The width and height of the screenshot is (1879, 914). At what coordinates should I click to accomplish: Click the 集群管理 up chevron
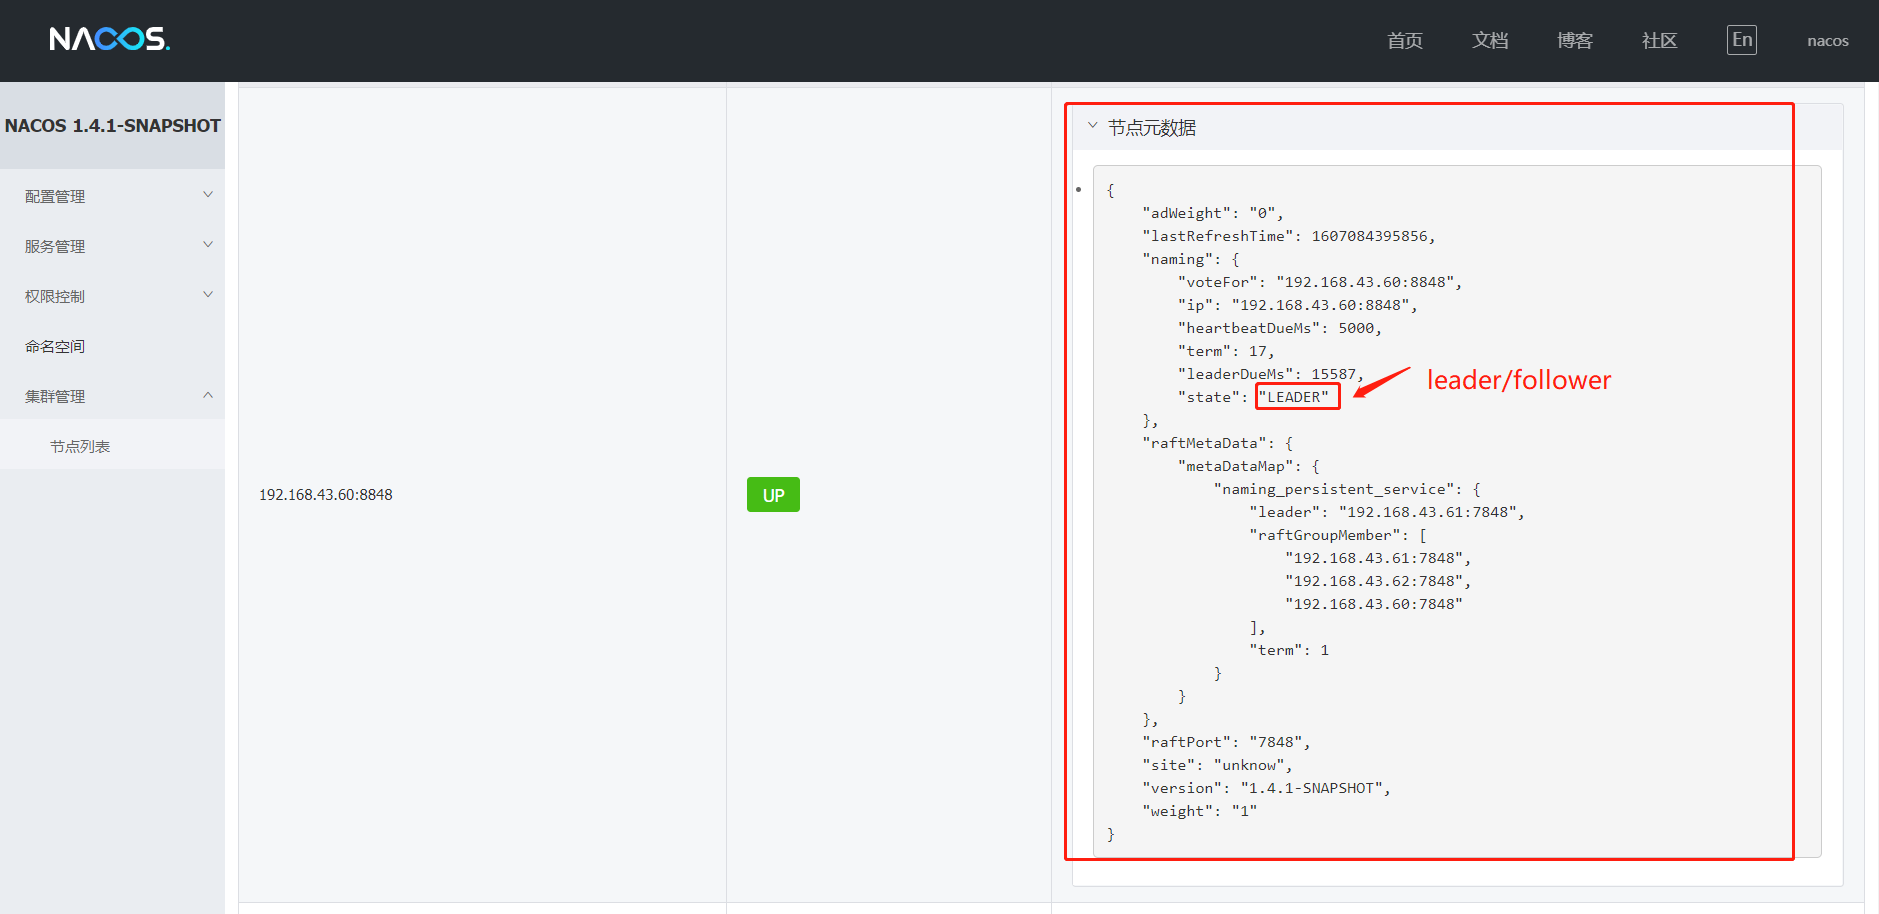[208, 395]
